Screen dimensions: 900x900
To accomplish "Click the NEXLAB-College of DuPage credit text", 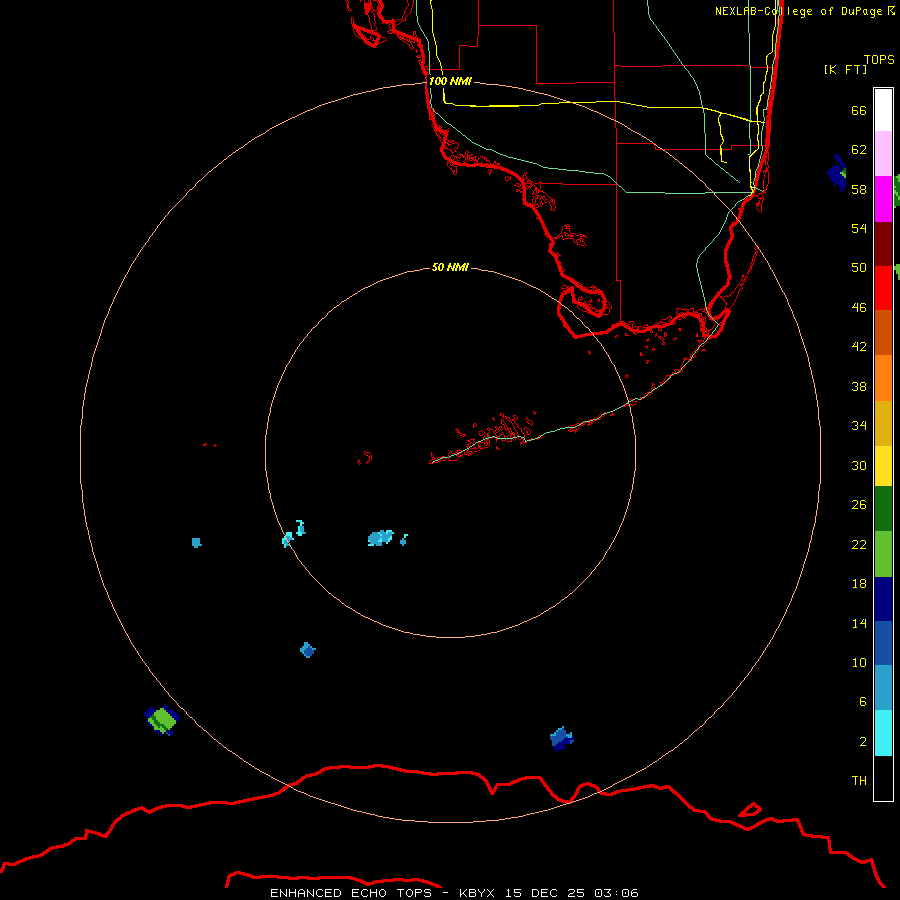I will (804, 11).
